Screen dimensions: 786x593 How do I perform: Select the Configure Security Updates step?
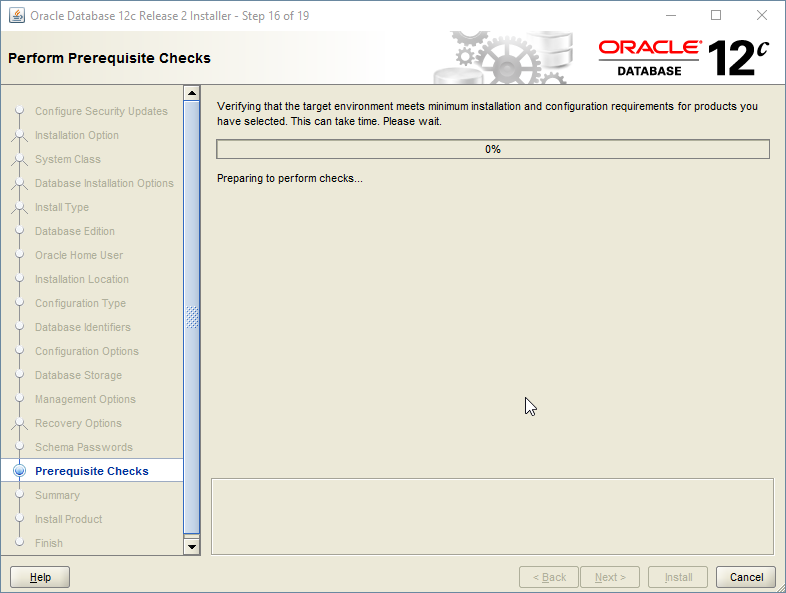(101, 111)
